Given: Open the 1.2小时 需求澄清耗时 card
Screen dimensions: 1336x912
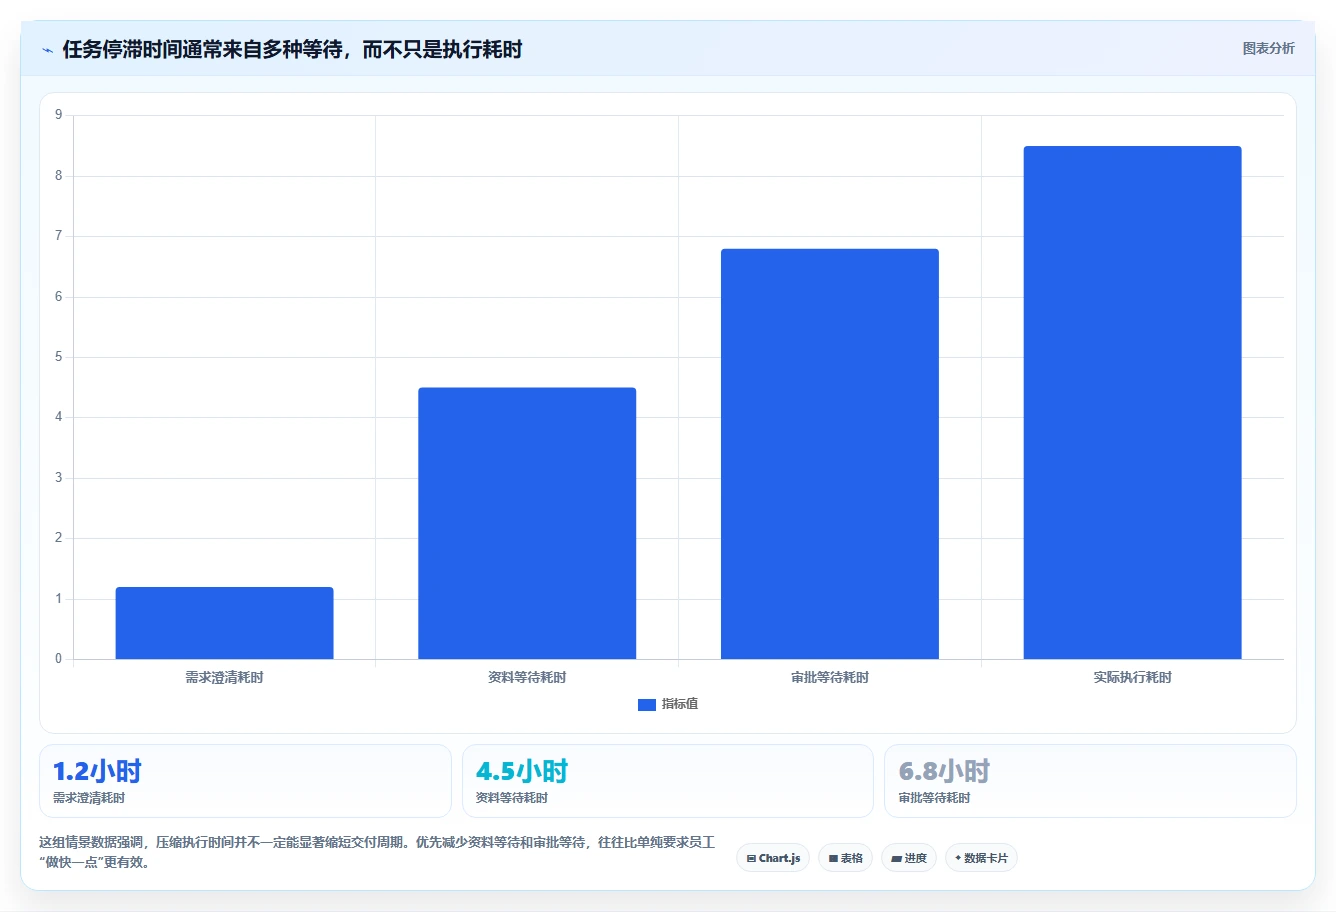Looking at the screenshot, I should coord(245,781).
